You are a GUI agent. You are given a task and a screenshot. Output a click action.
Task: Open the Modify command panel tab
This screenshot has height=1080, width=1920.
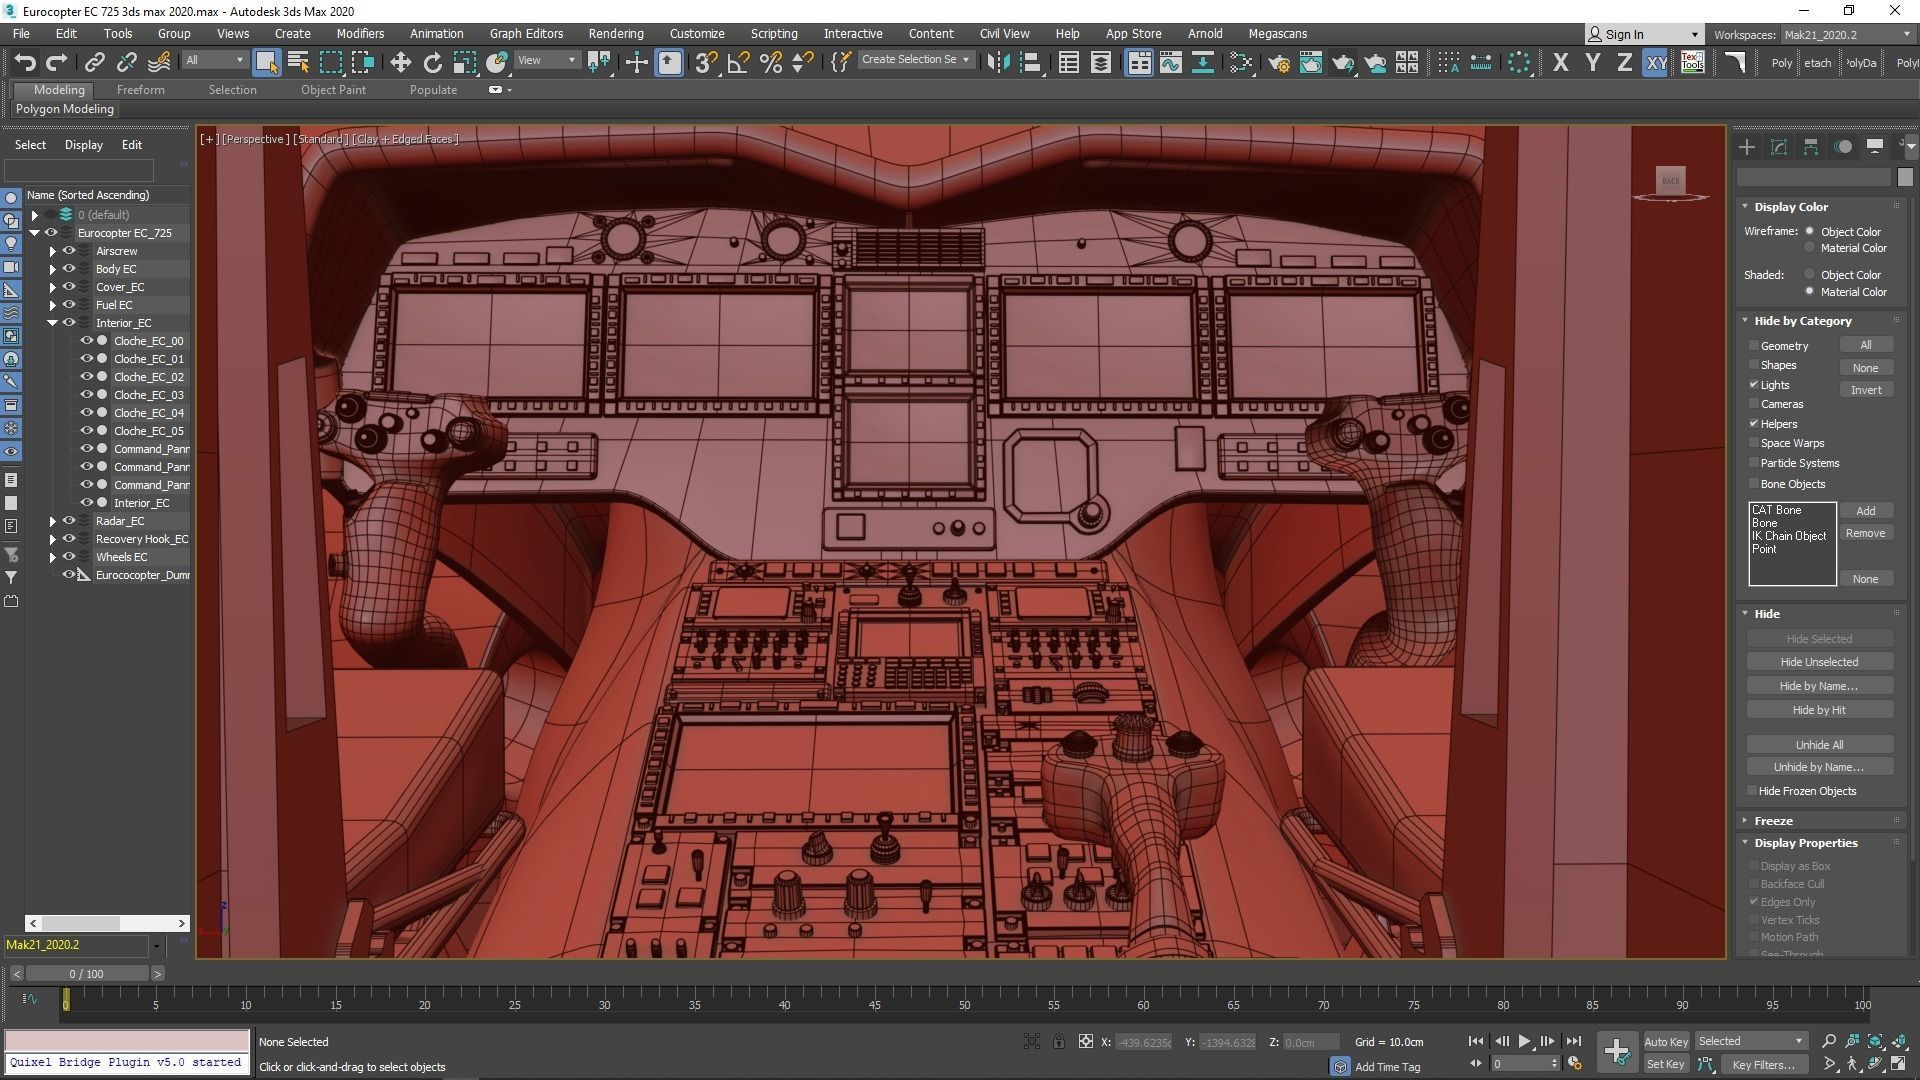1778,147
